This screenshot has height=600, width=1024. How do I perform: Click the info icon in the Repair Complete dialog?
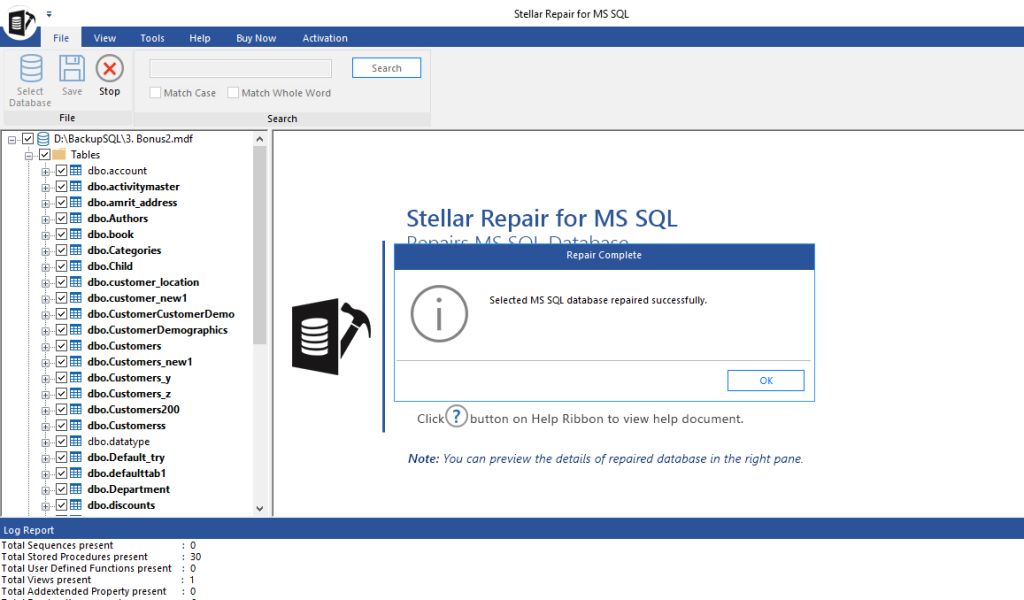pos(438,313)
